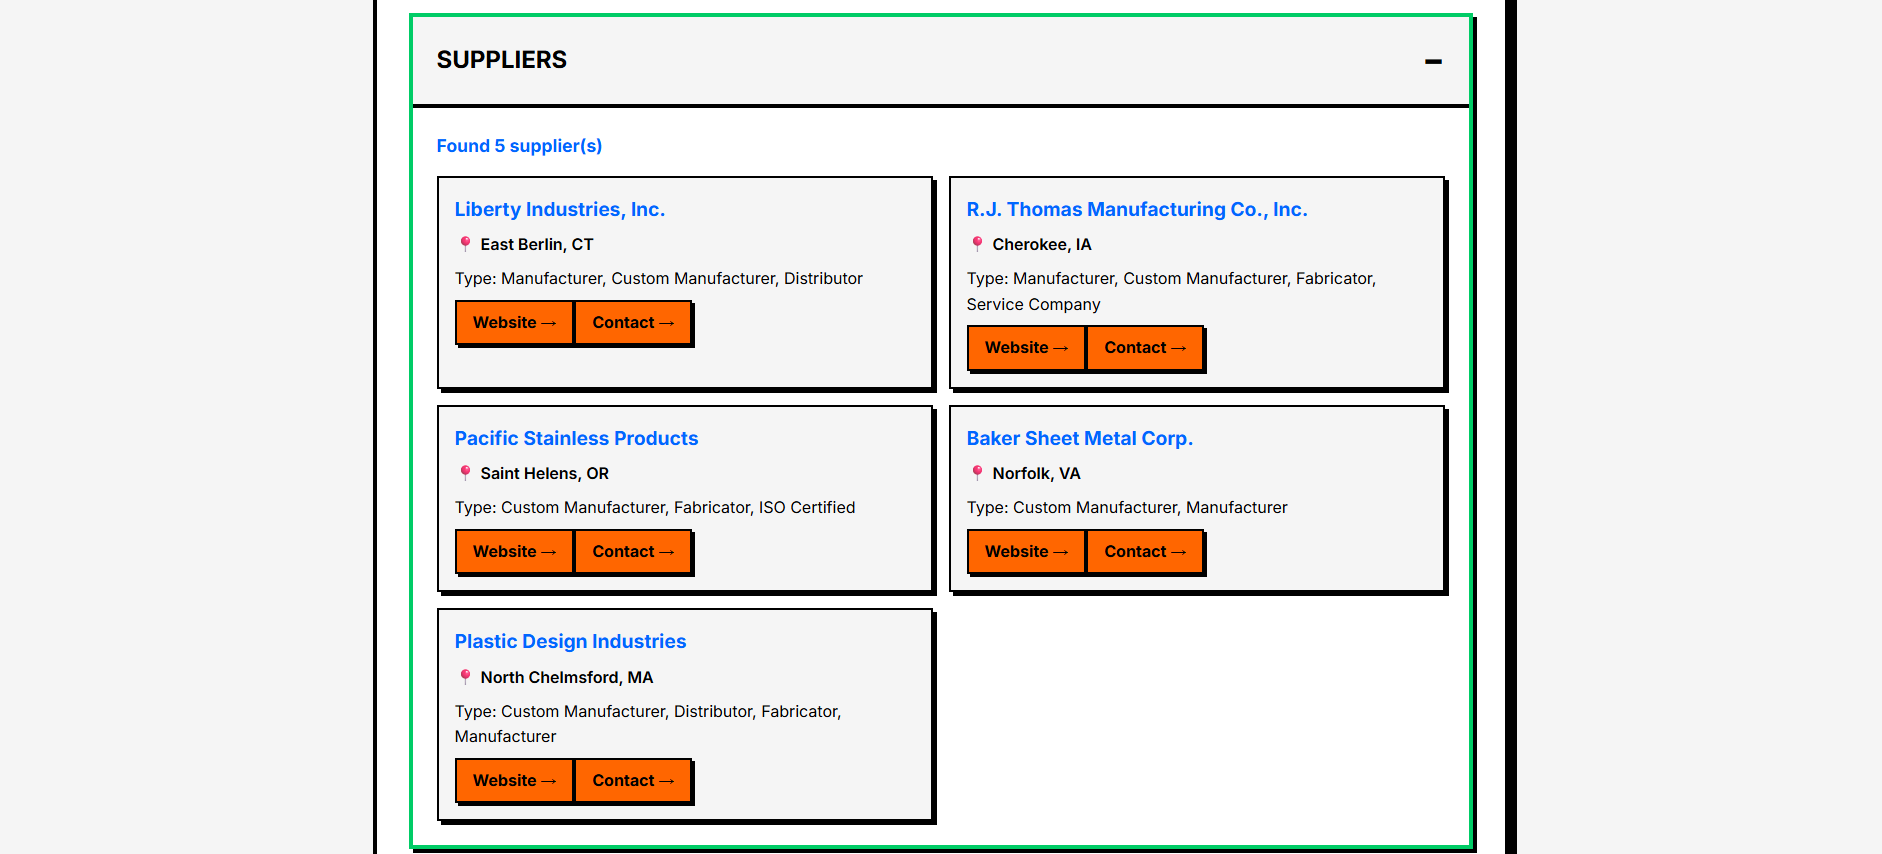Open the R.J. Thomas Manufacturing Co., Inc. link
This screenshot has width=1882, height=854.
pyautogui.click(x=1137, y=209)
